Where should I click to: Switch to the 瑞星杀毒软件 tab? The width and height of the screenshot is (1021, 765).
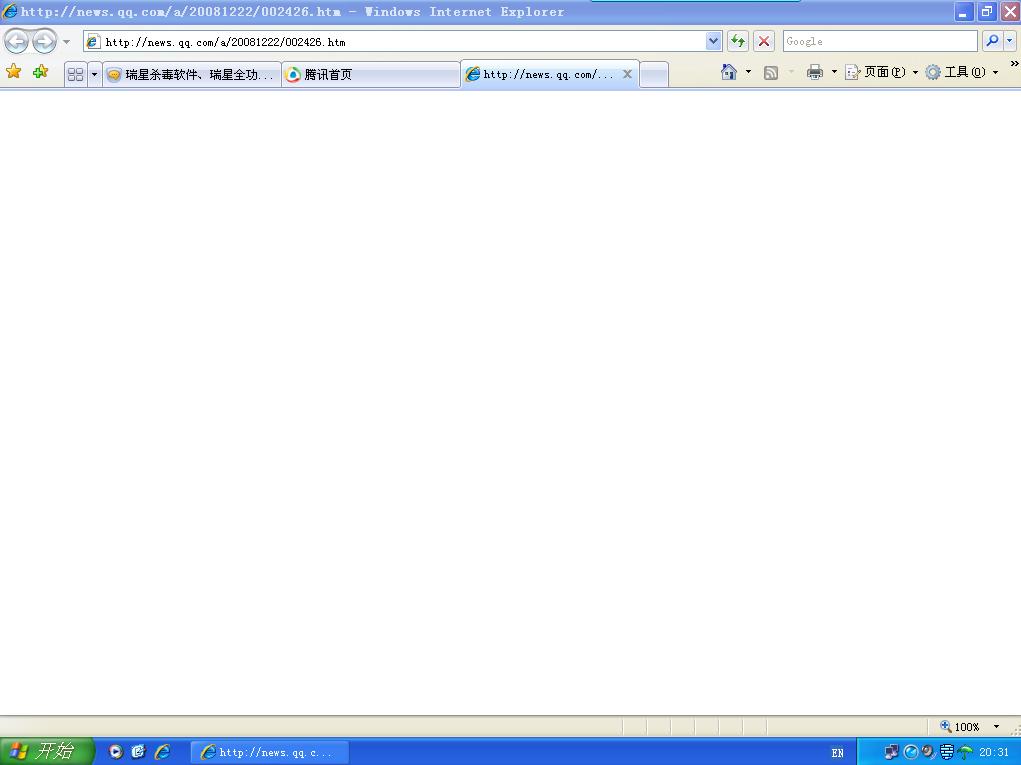[192, 74]
